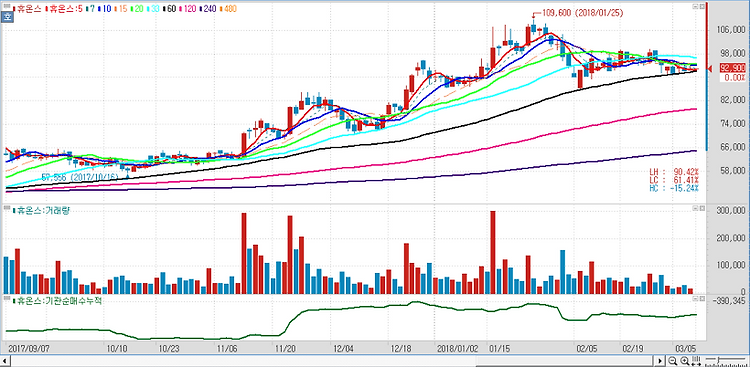Click the 10/23 date axis label
This screenshot has width=750, height=367.
tap(168, 348)
